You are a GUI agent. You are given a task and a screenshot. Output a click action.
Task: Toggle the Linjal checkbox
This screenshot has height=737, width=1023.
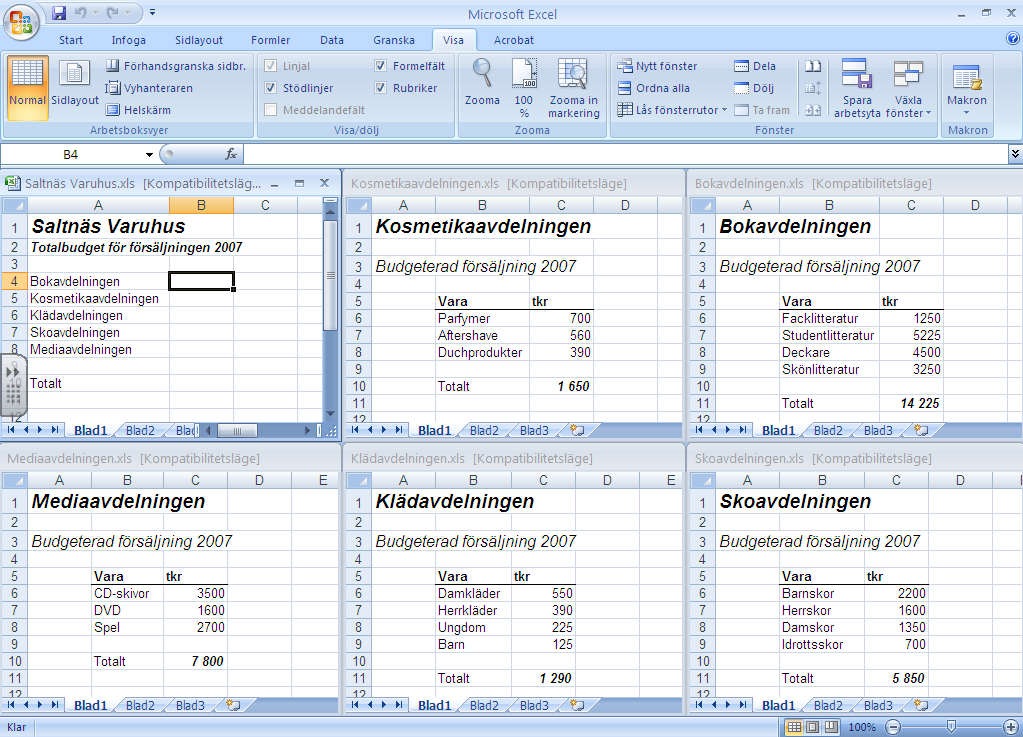pos(271,66)
